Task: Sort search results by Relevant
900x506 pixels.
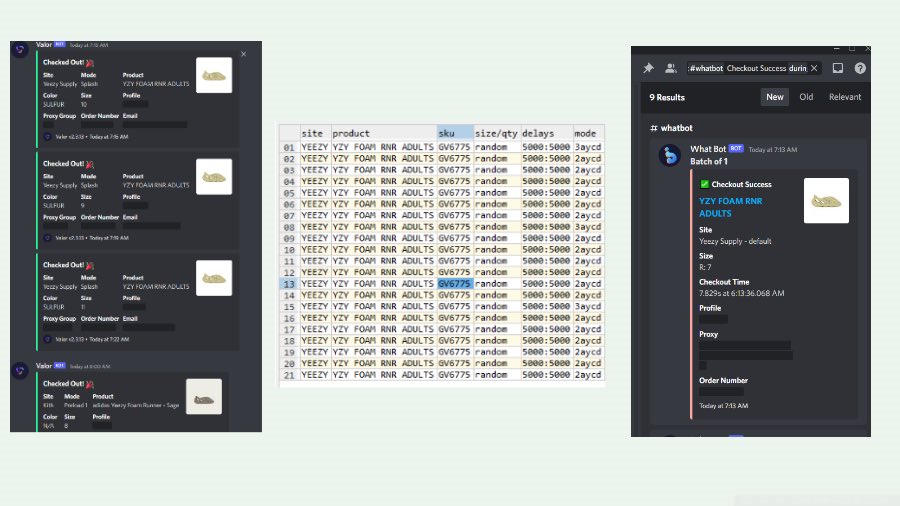Action: [845, 97]
